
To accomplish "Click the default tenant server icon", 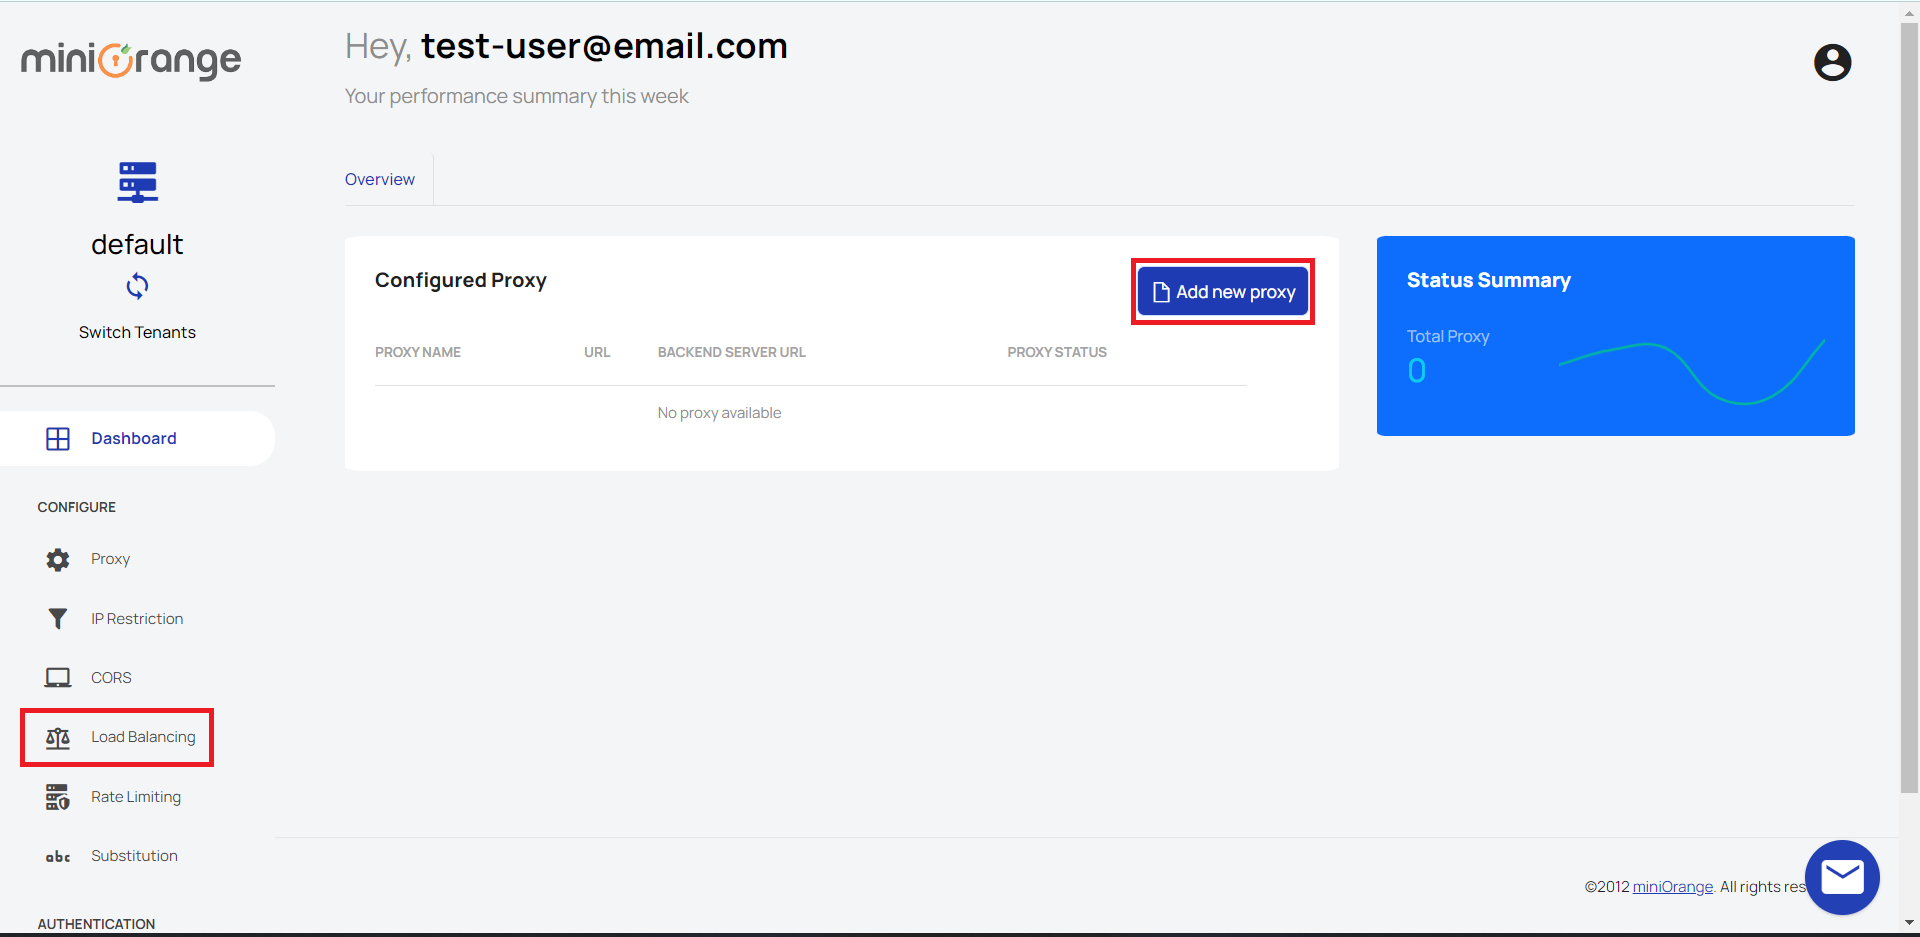I will [137, 182].
